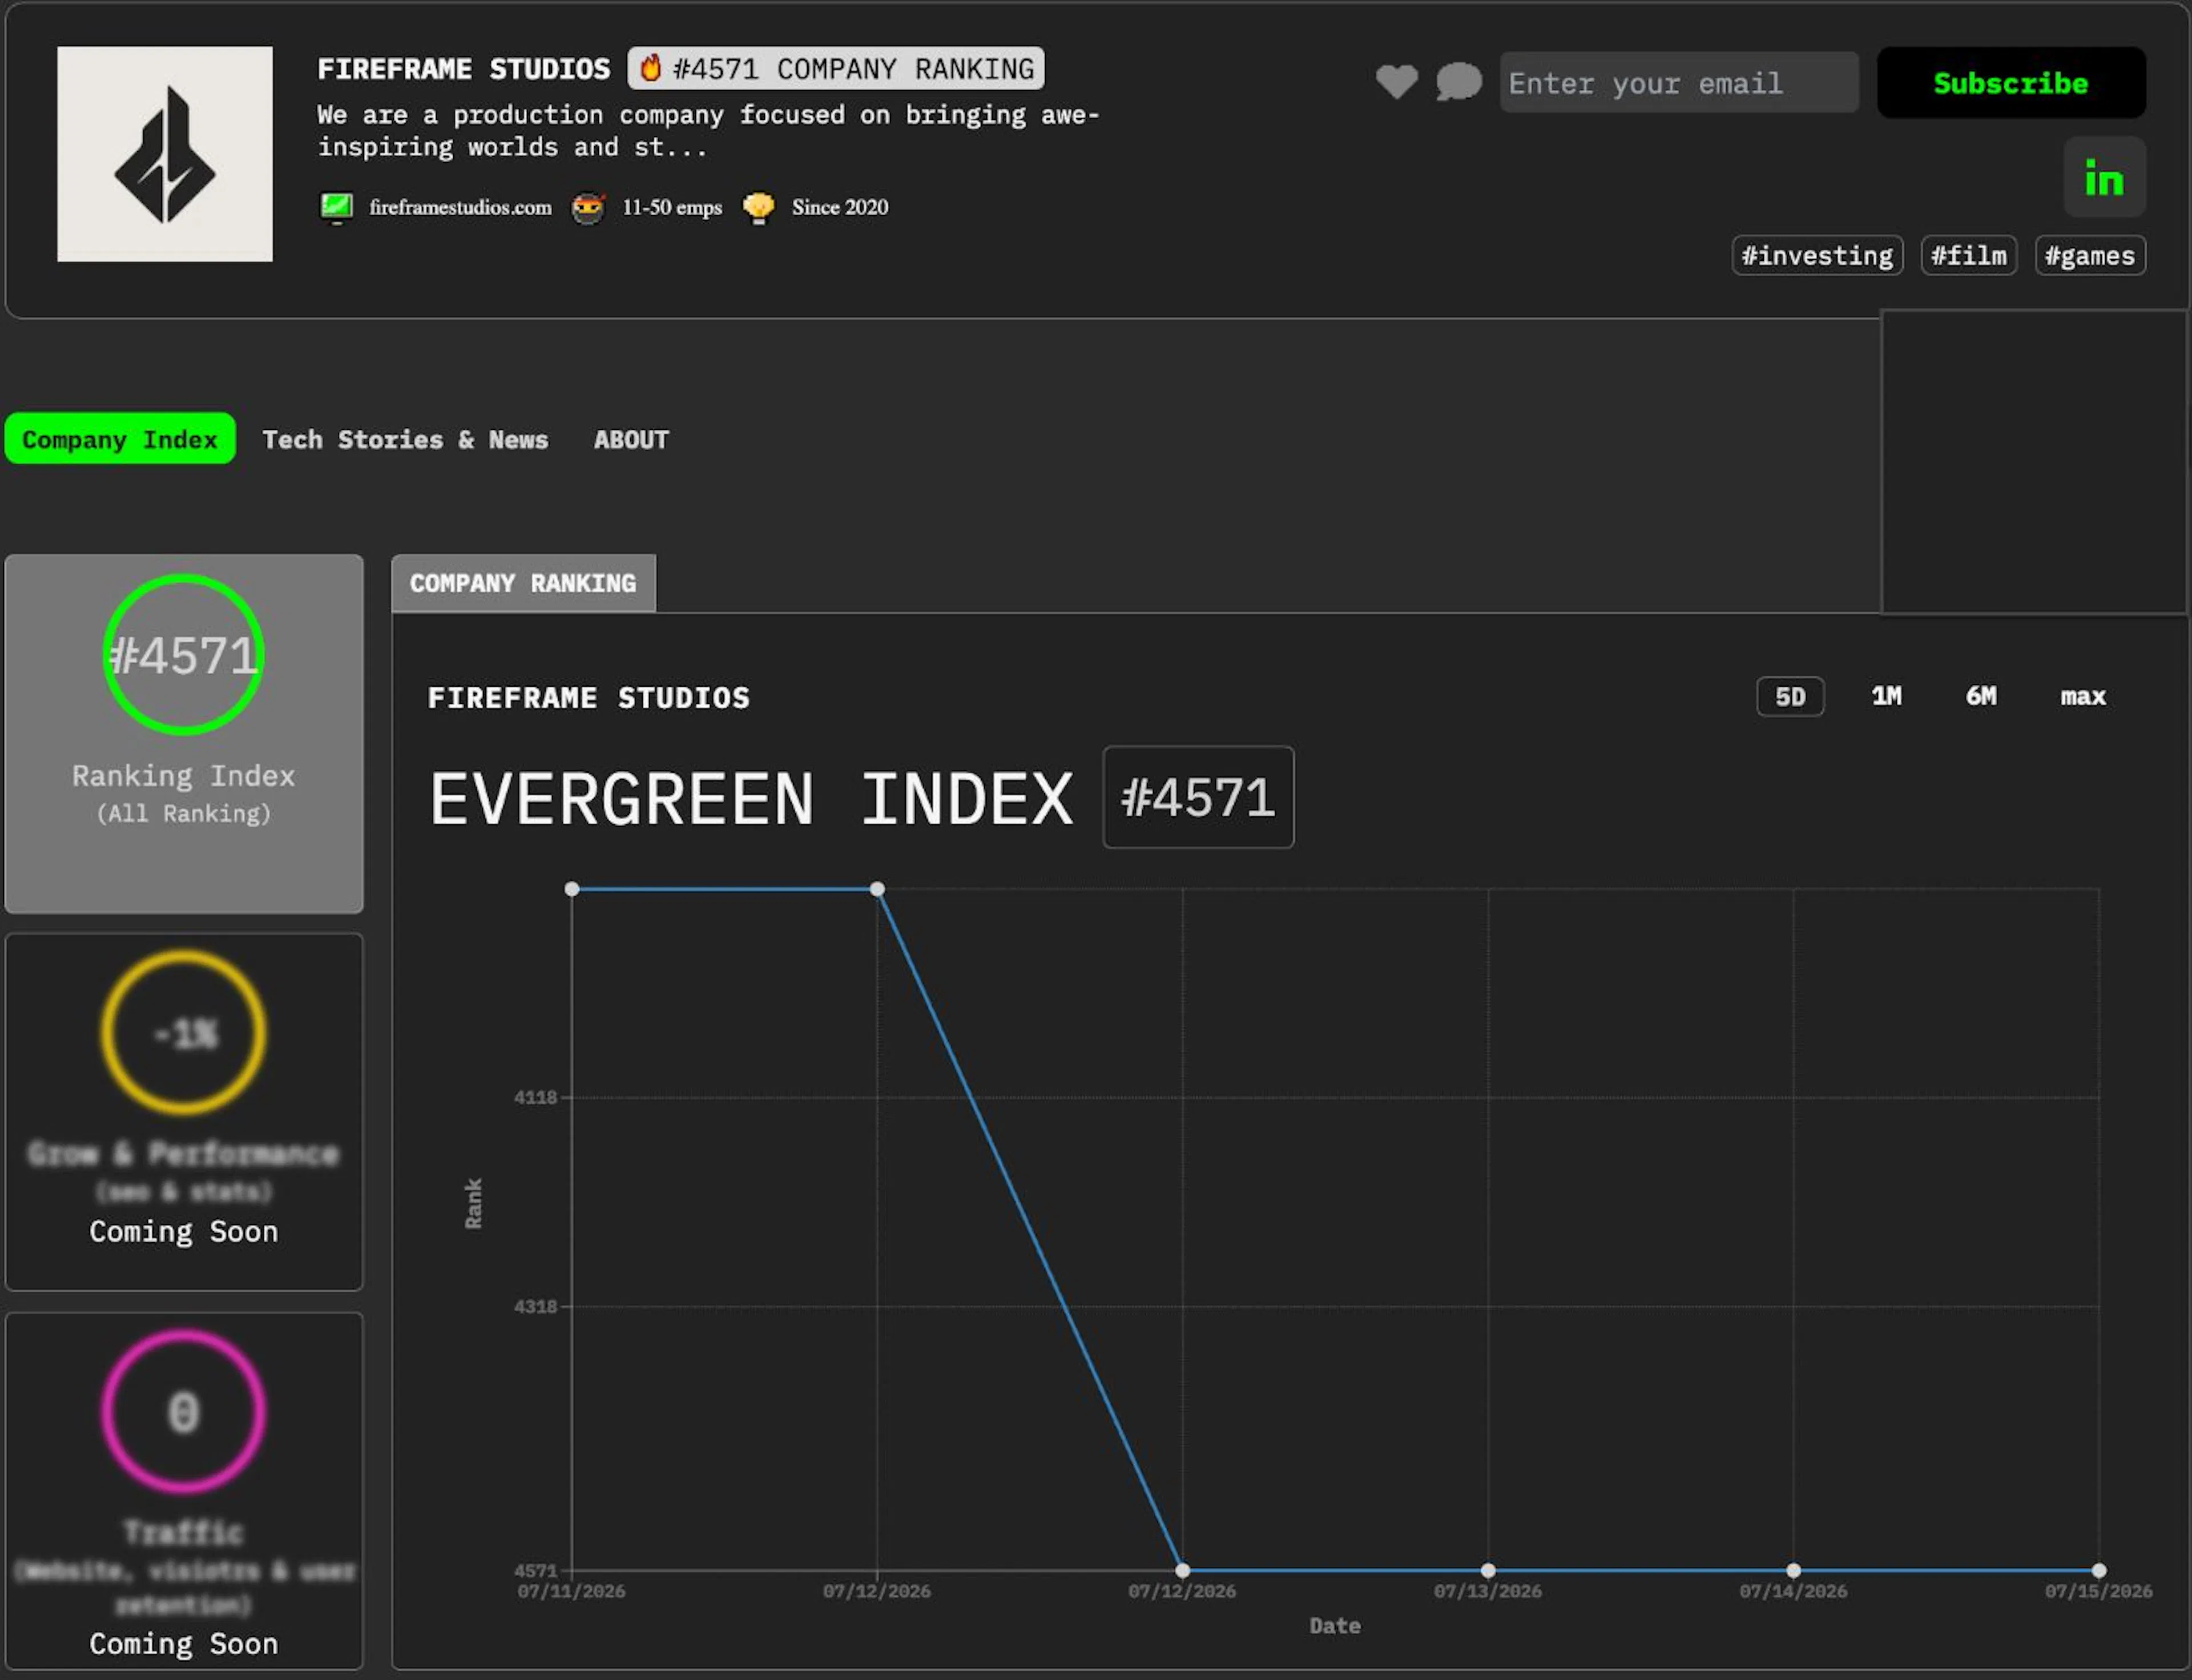The width and height of the screenshot is (2192, 1680).
Task: Click the pink 0 traffic circle
Action: pyautogui.click(x=184, y=1412)
